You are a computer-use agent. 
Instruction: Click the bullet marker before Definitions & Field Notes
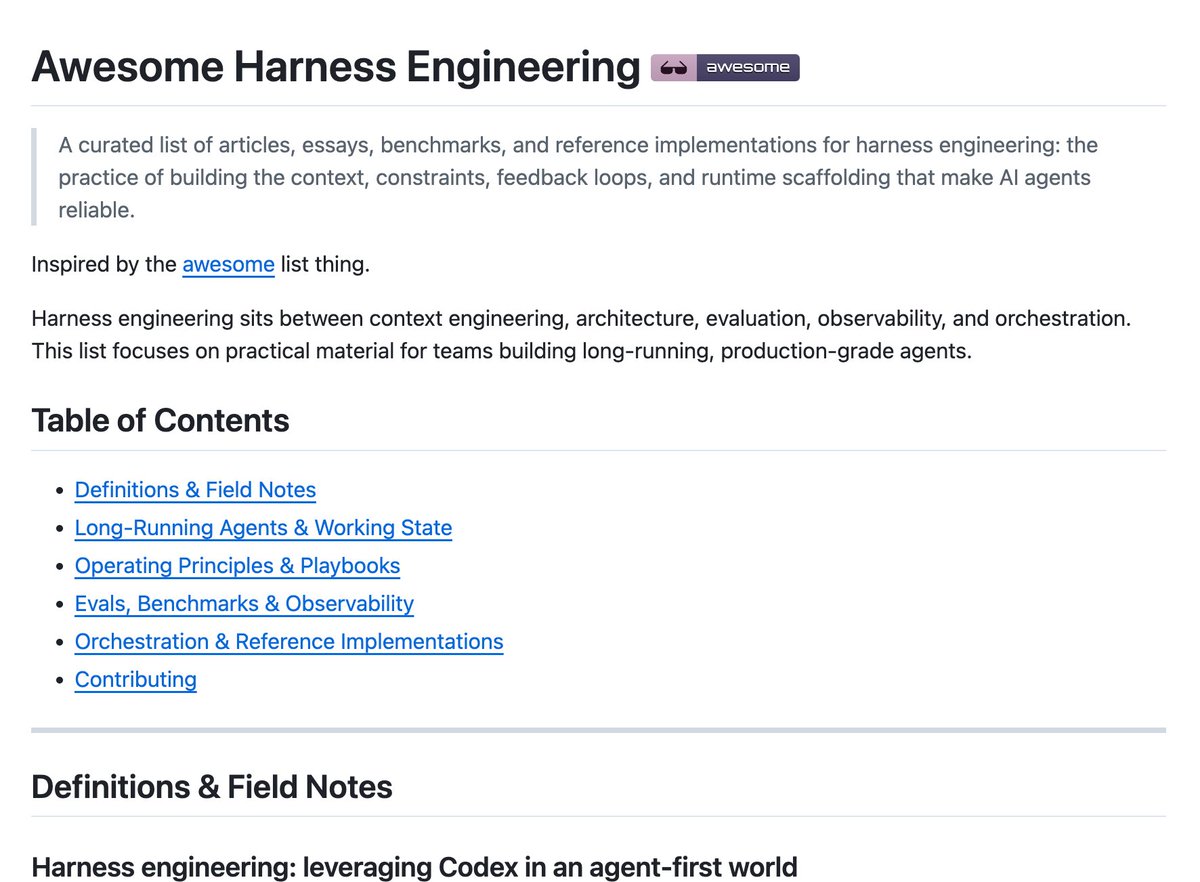[59, 491]
